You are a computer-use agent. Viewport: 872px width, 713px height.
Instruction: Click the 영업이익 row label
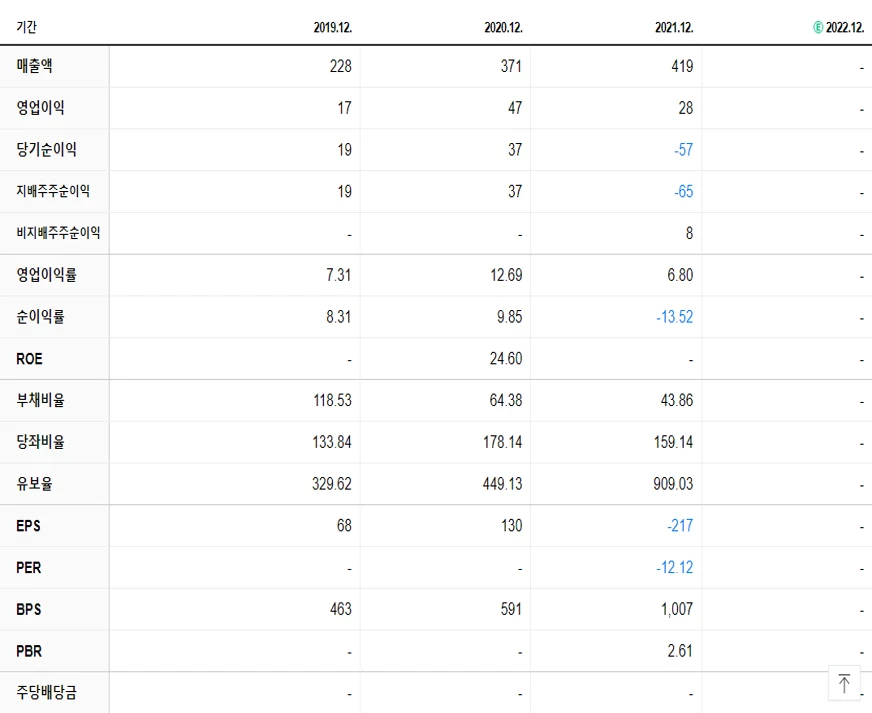pos(41,108)
